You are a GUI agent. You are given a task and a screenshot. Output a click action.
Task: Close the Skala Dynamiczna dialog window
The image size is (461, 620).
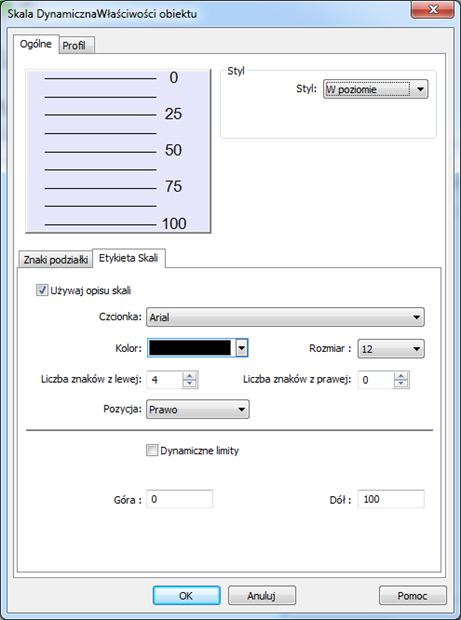coord(433,9)
